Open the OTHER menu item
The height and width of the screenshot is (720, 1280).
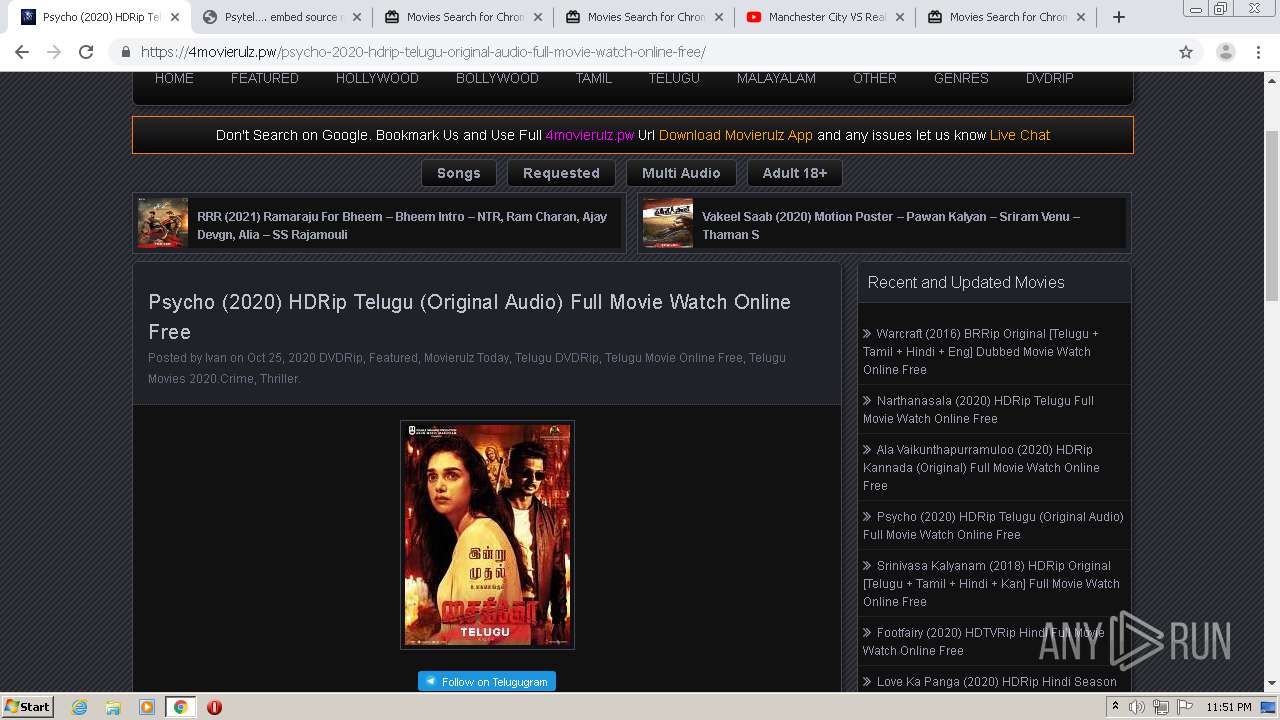coord(875,78)
